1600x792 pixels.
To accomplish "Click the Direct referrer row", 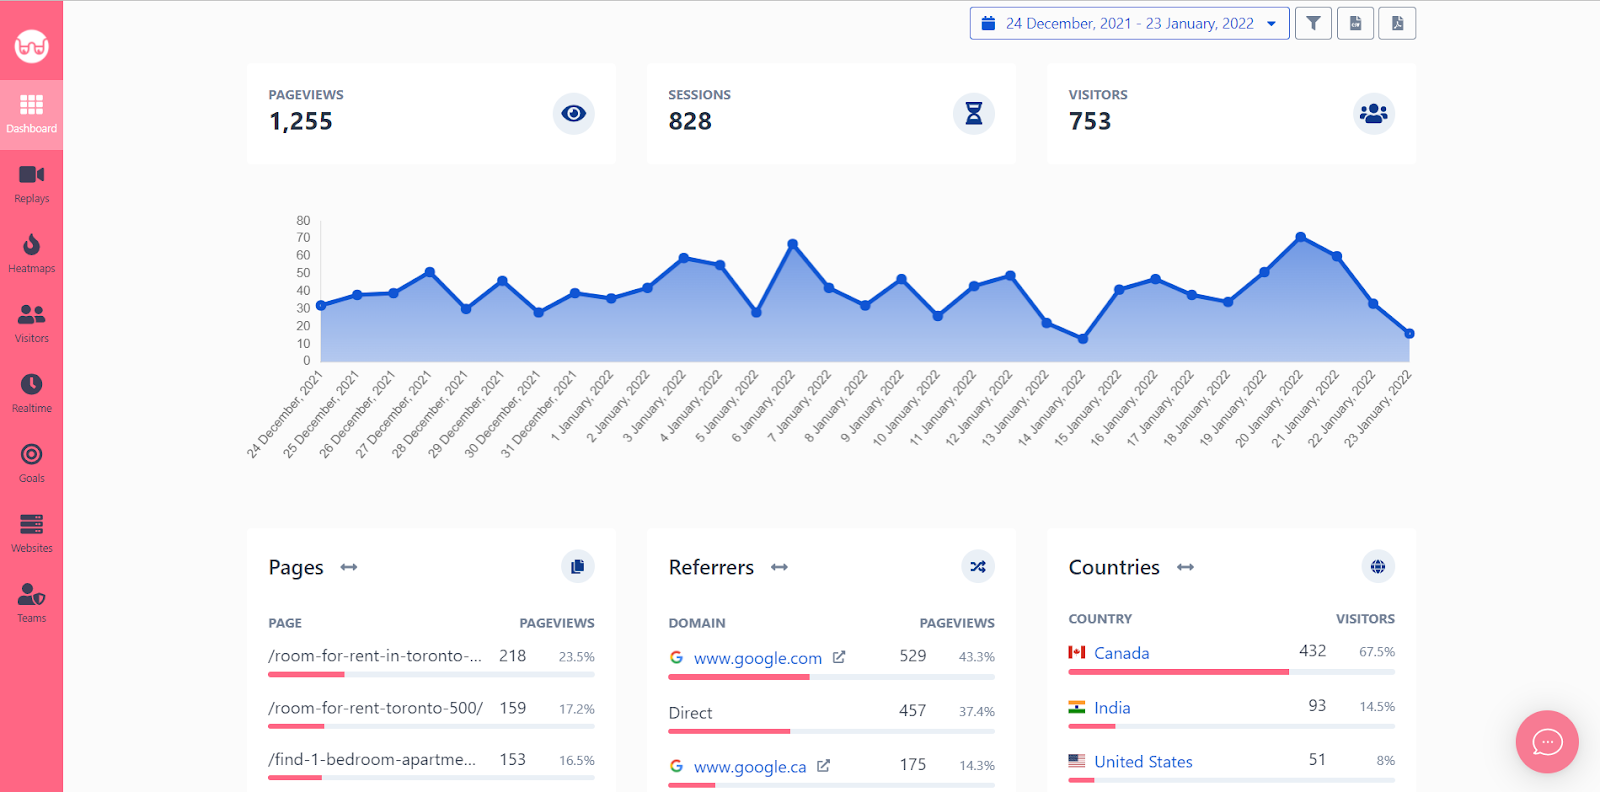I will (x=831, y=716).
